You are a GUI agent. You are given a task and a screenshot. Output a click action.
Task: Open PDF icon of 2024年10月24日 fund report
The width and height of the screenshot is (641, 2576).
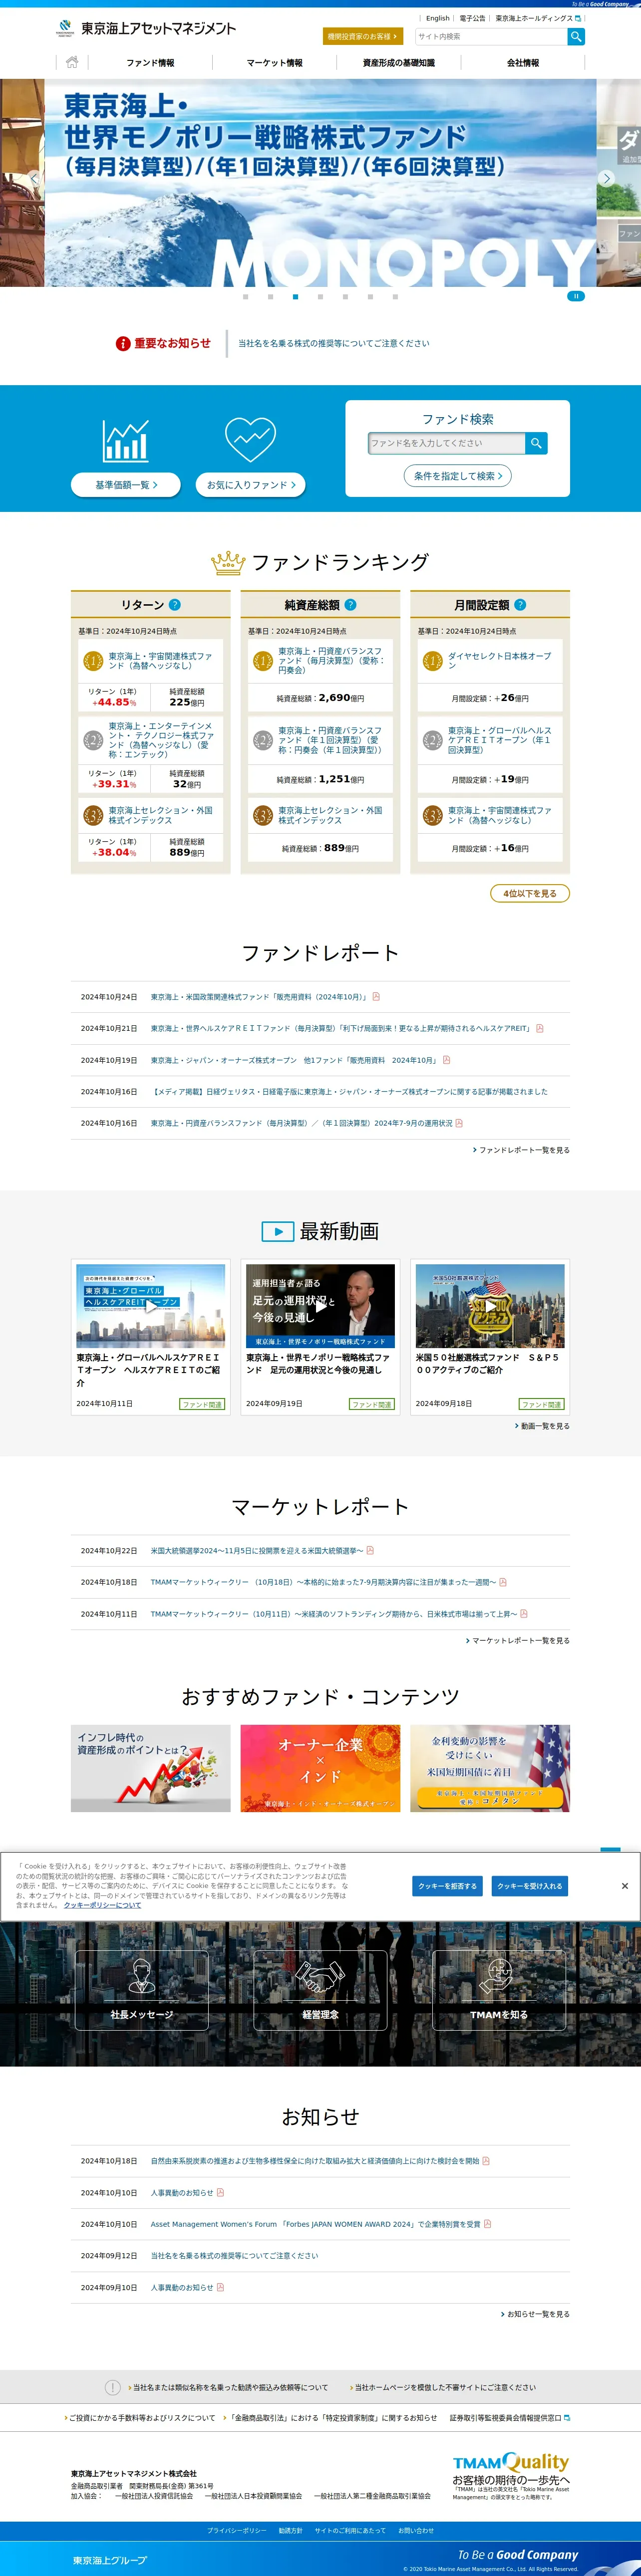[376, 997]
